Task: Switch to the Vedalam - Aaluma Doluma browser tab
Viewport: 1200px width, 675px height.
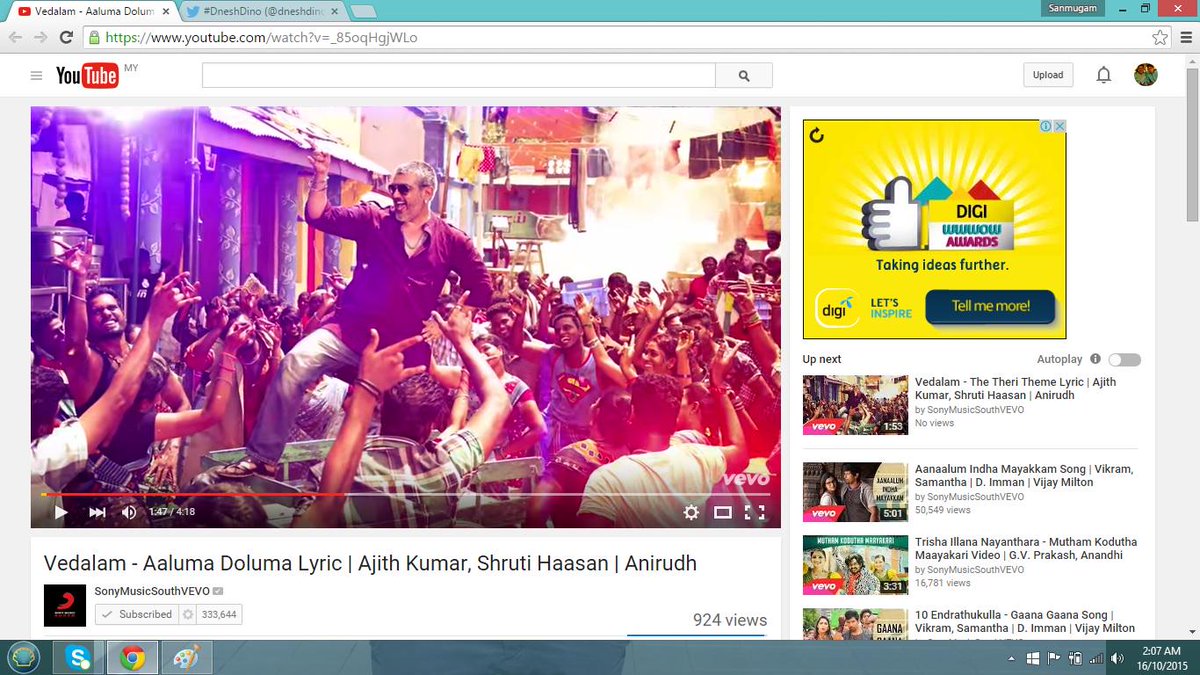Action: tap(96, 10)
